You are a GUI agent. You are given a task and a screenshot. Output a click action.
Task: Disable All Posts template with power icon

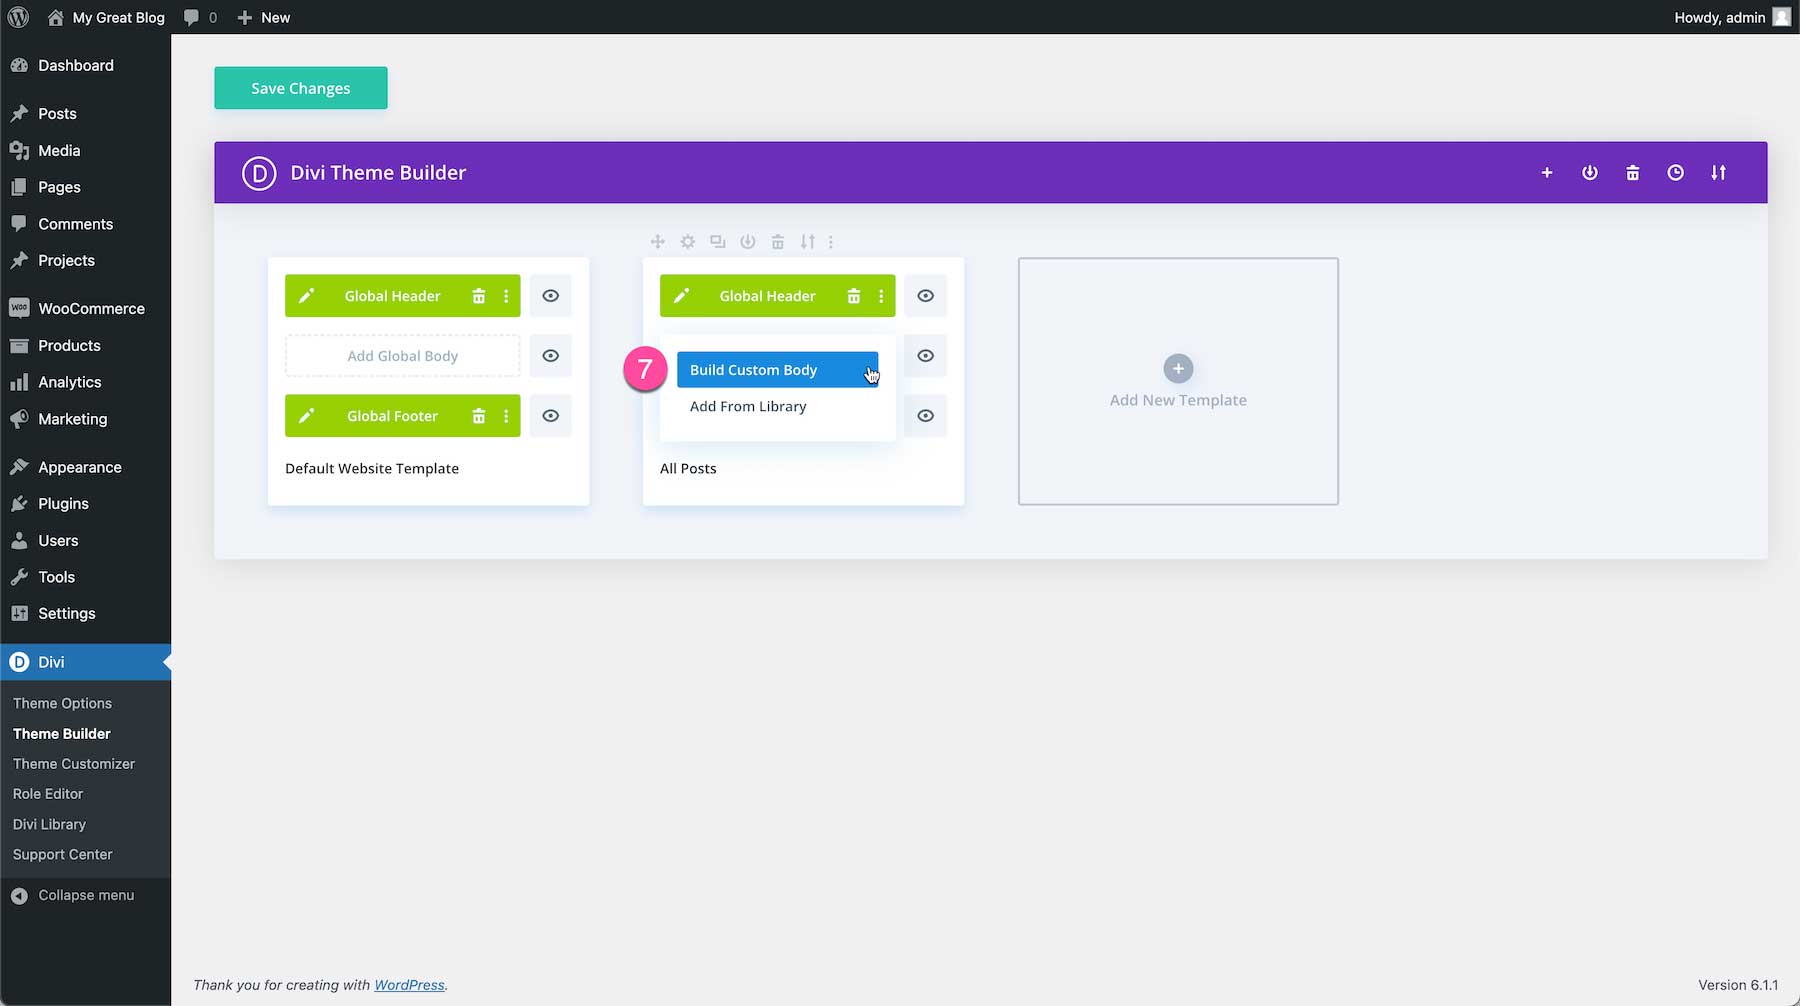pos(748,241)
